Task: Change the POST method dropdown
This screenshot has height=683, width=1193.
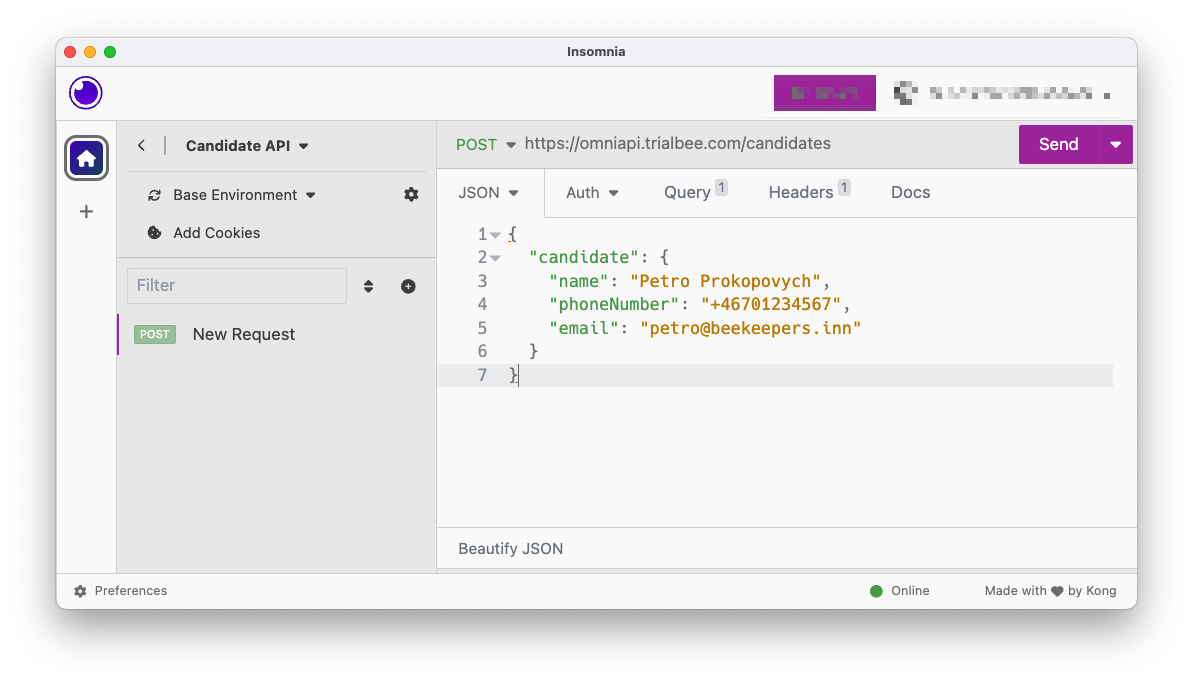Action: (x=486, y=144)
